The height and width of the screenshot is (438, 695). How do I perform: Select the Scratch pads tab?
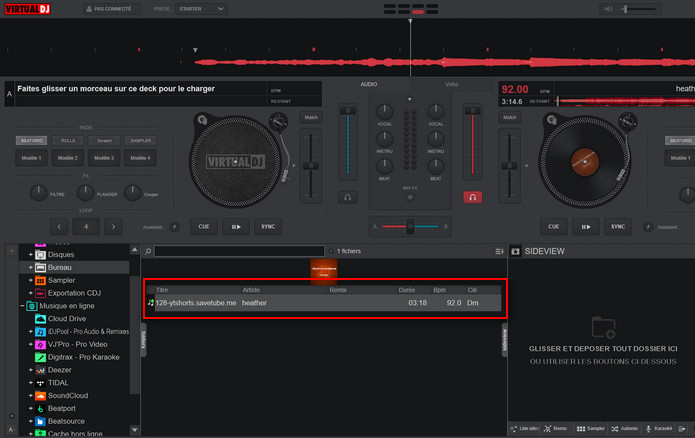tap(104, 141)
